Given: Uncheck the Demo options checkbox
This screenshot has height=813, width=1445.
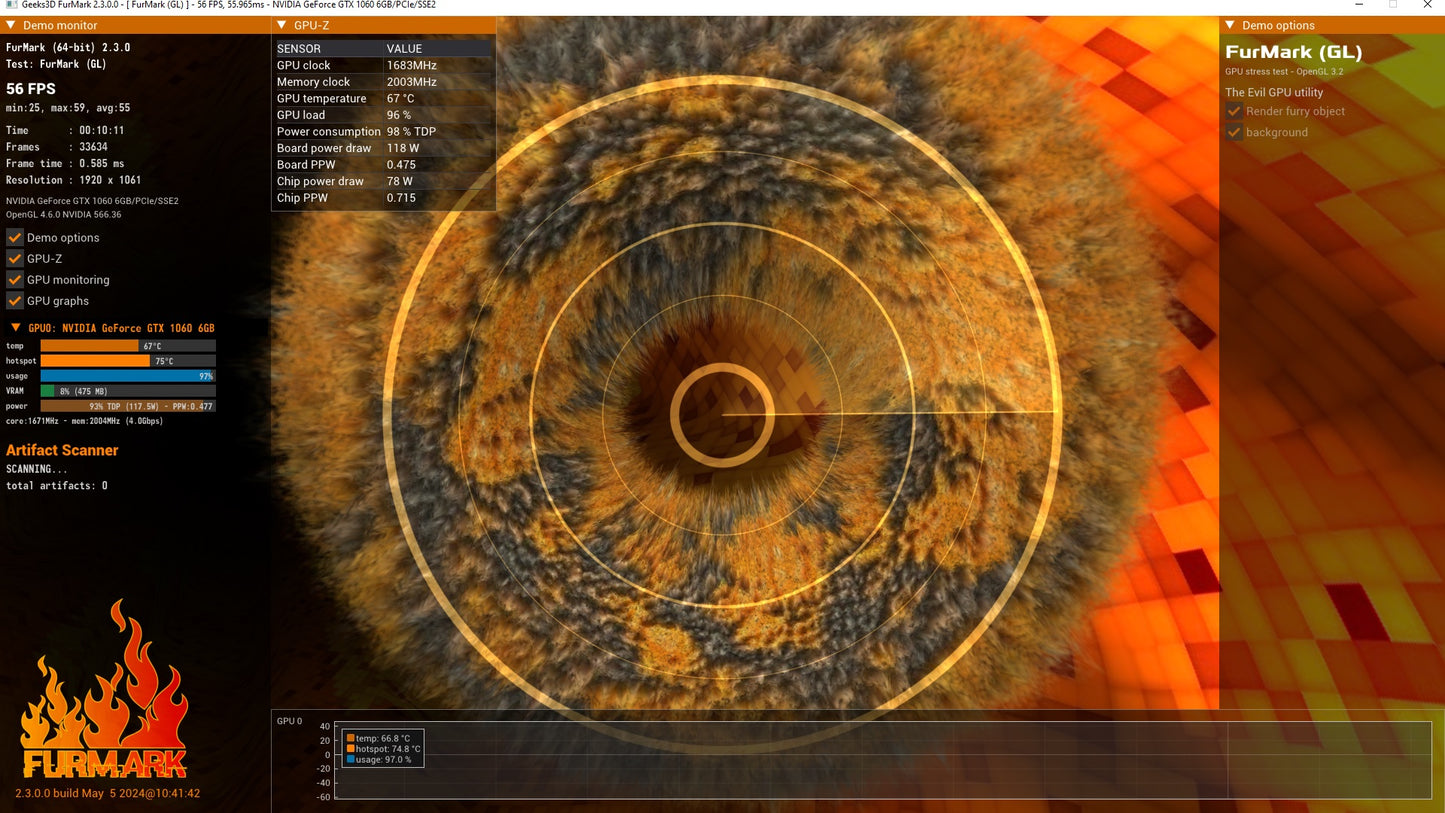Looking at the screenshot, I should [15, 238].
